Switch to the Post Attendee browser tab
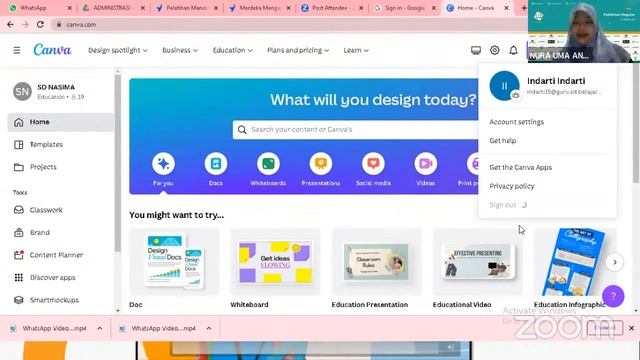The image size is (640, 360). coord(331,8)
